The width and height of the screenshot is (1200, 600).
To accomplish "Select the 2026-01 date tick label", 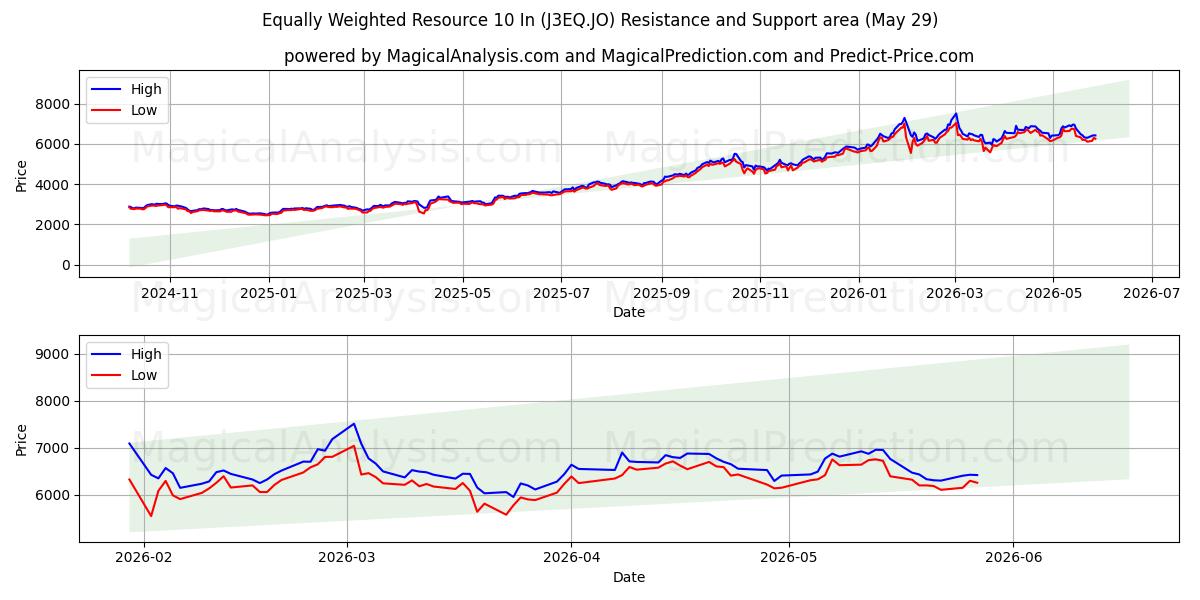I will (x=858, y=292).
